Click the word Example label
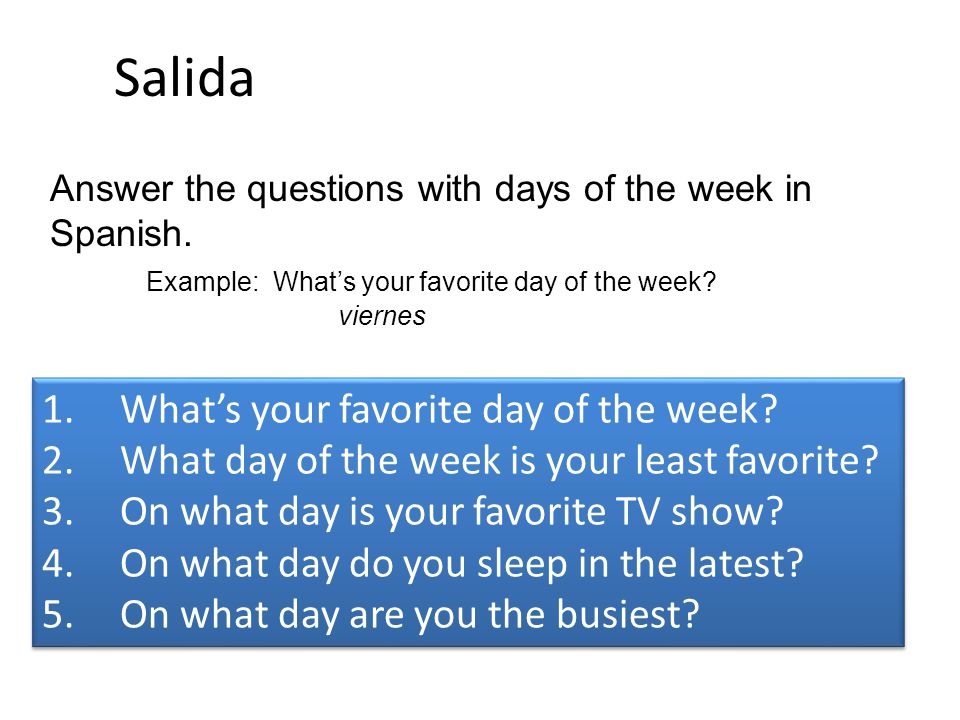 tap(202, 283)
